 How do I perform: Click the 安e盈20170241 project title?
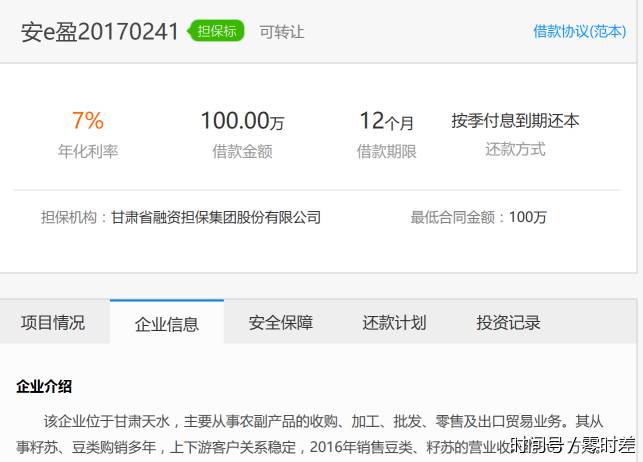(x=100, y=31)
